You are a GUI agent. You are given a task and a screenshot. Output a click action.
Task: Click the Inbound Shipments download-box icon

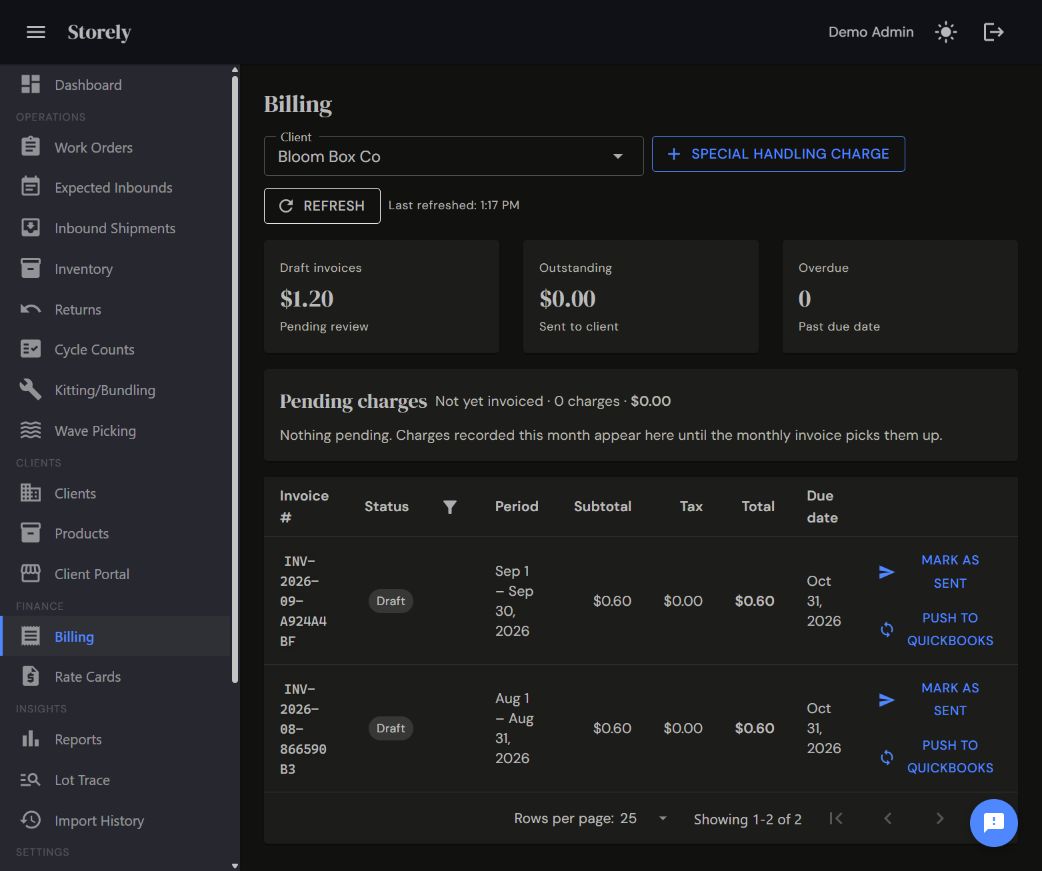(x=31, y=227)
